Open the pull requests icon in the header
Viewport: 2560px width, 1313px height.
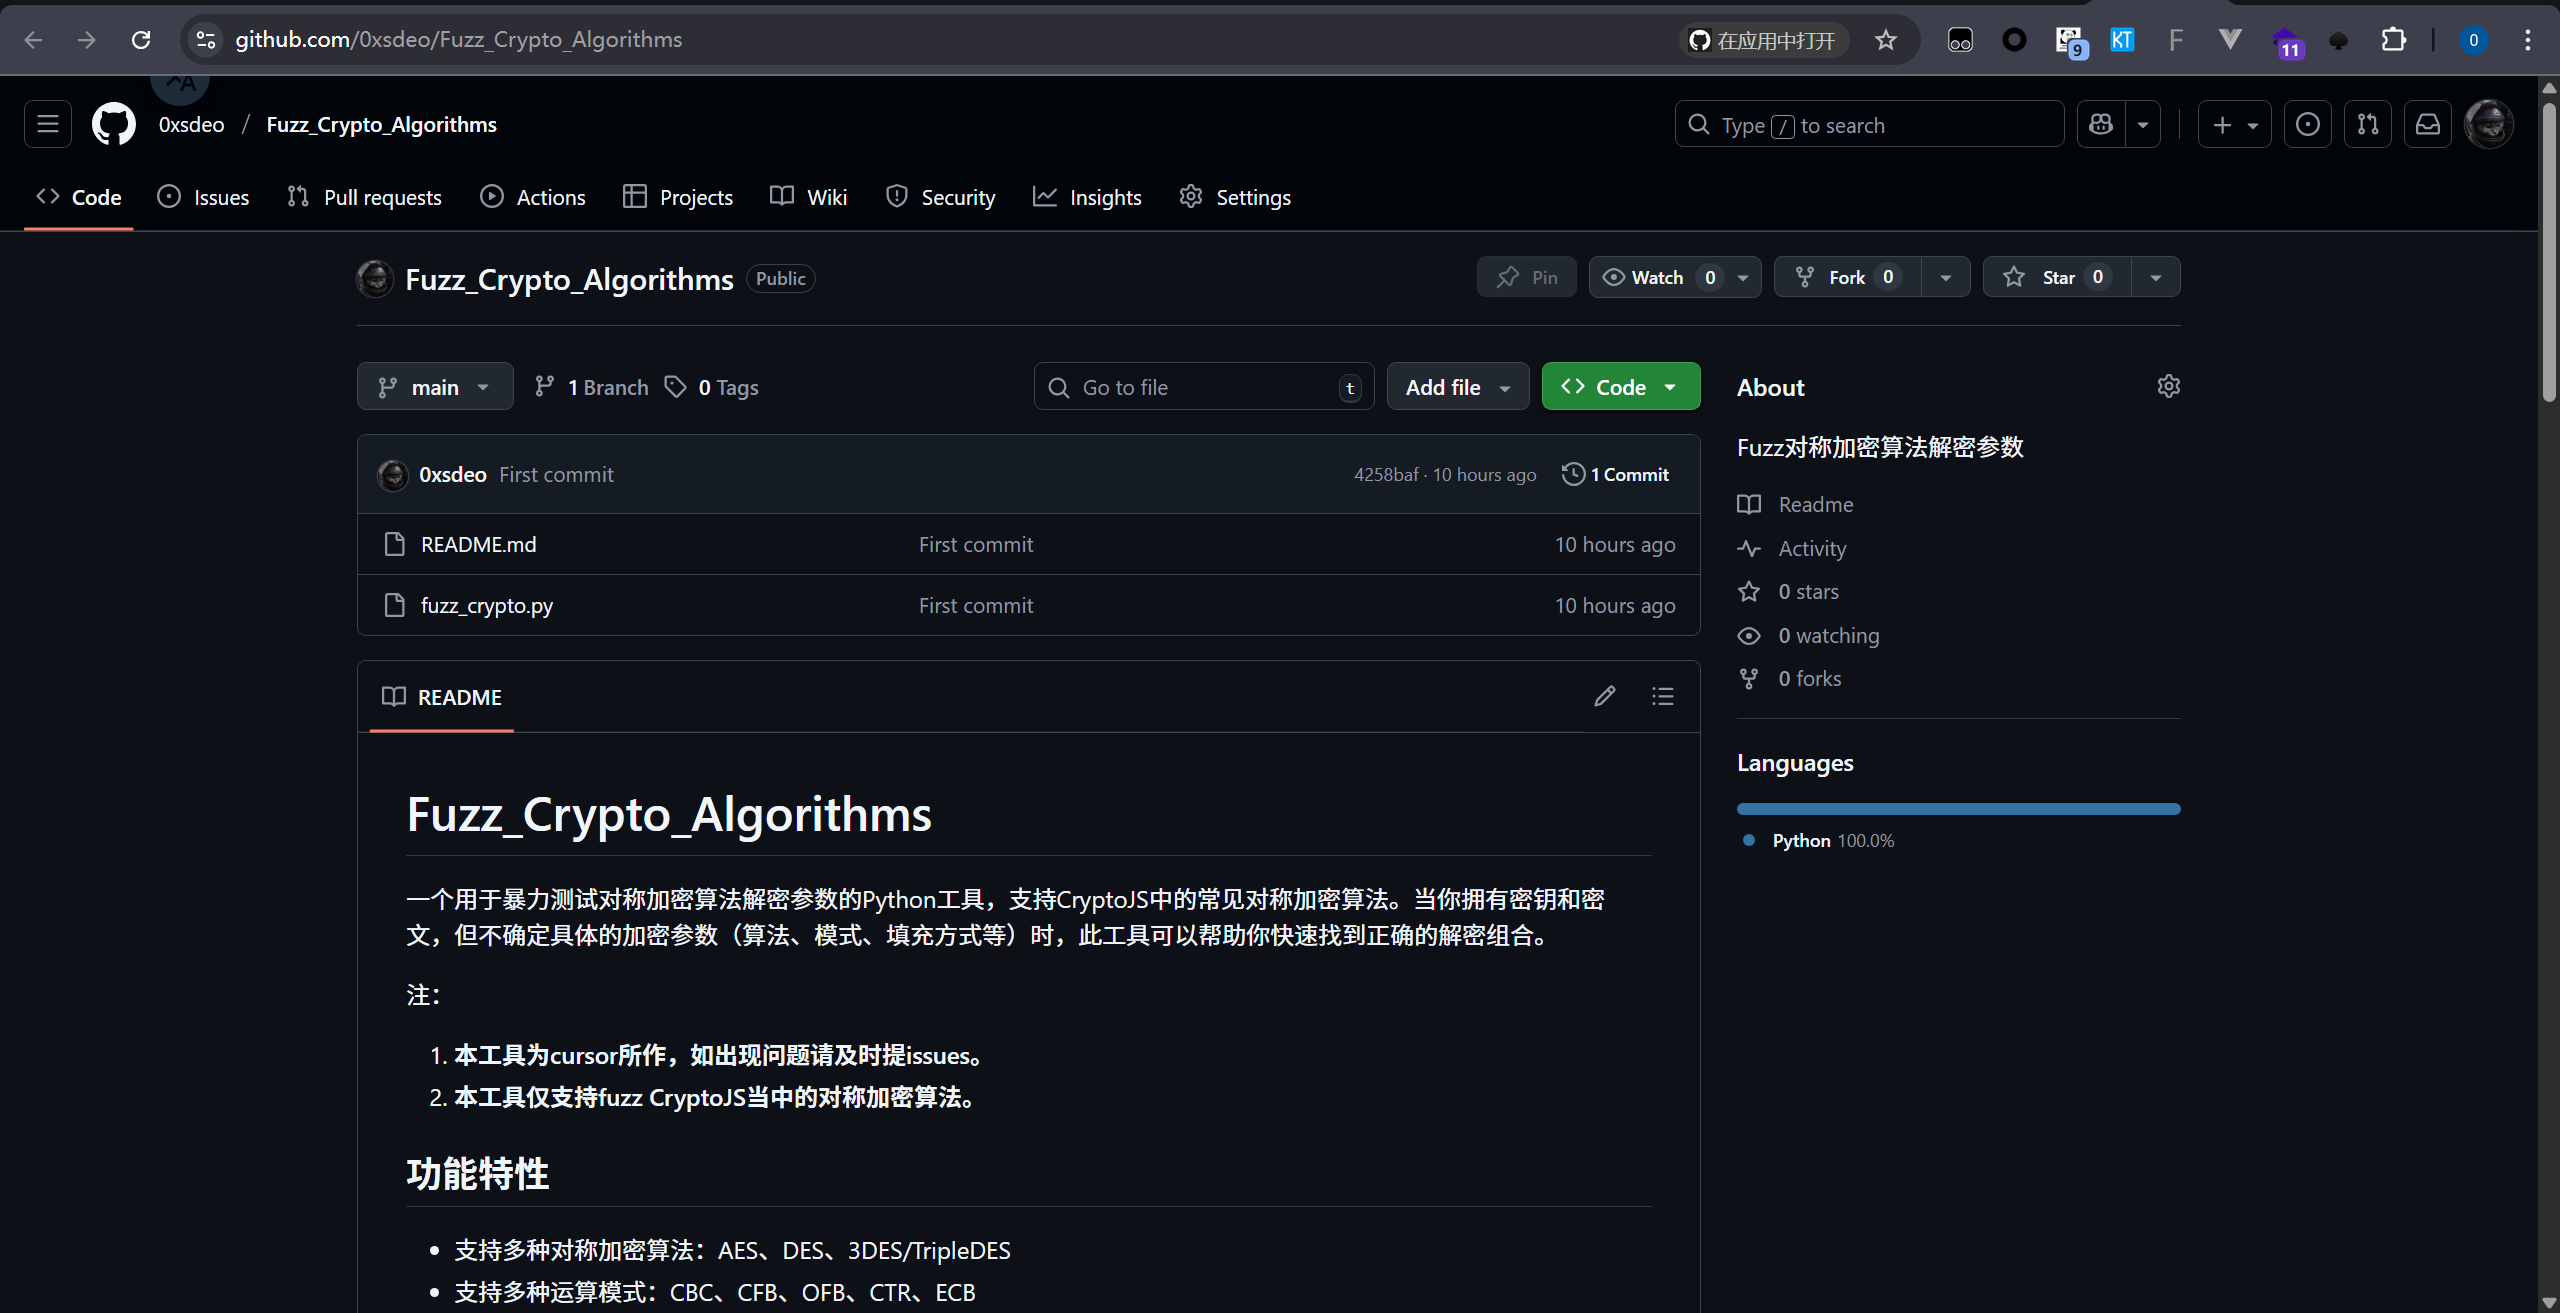coord(2368,125)
